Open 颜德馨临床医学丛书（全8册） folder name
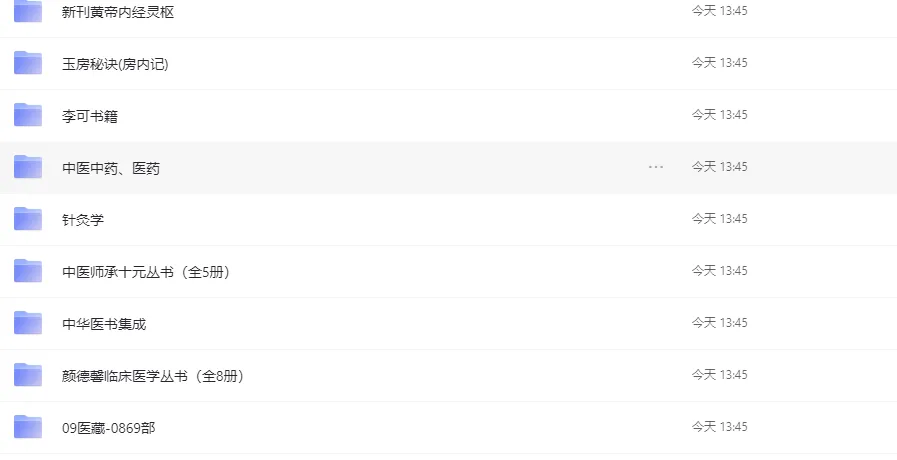 [x=153, y=376]
